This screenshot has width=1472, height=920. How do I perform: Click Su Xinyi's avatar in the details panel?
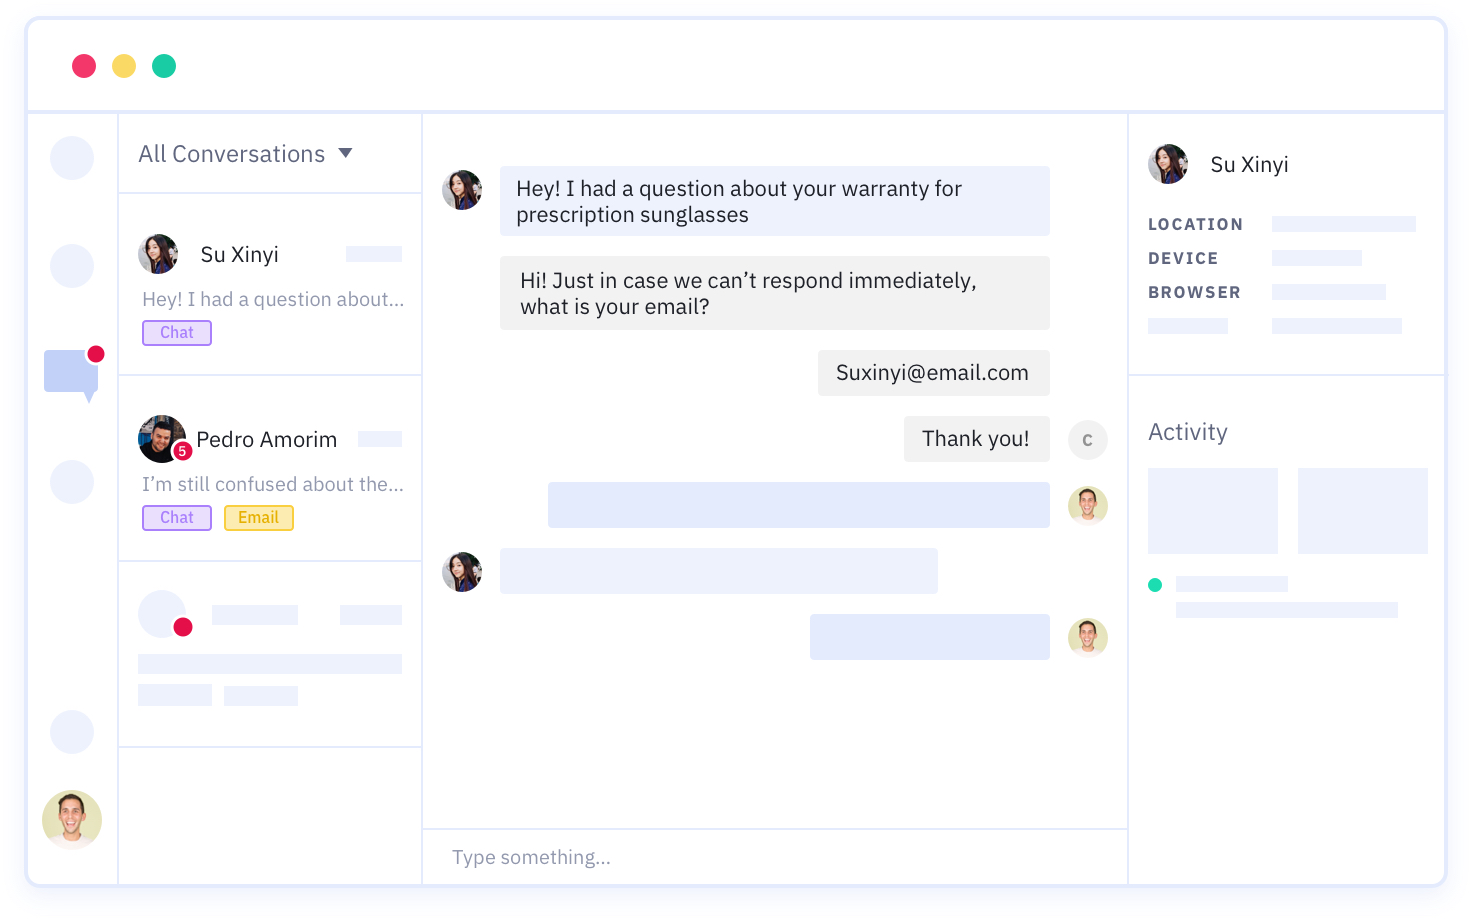click(1168, 164)
